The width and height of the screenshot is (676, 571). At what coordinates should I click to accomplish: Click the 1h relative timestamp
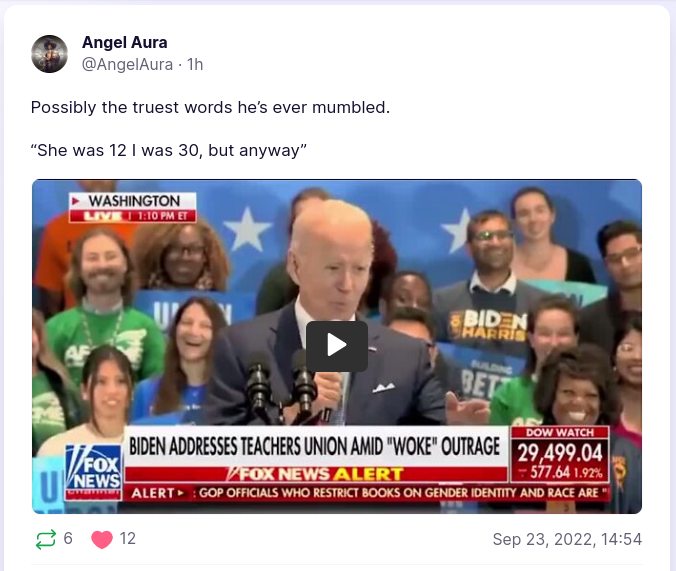click(195, 64)
